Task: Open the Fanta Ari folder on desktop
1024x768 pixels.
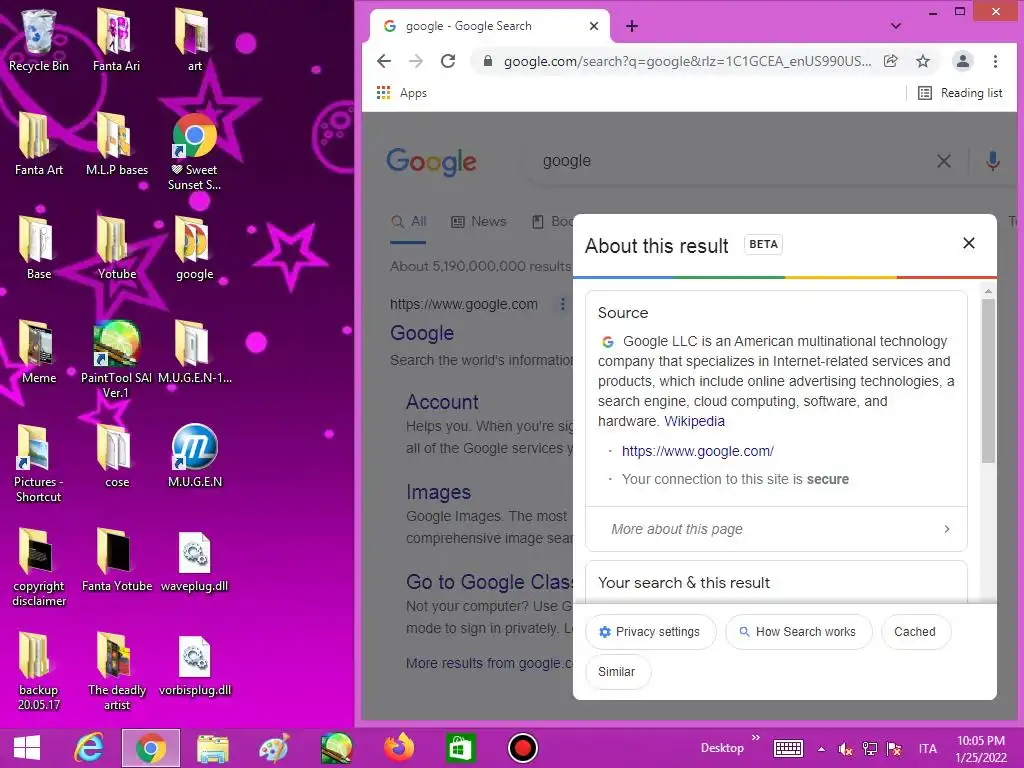Action: pyautogui.click(x=116, y=40)
